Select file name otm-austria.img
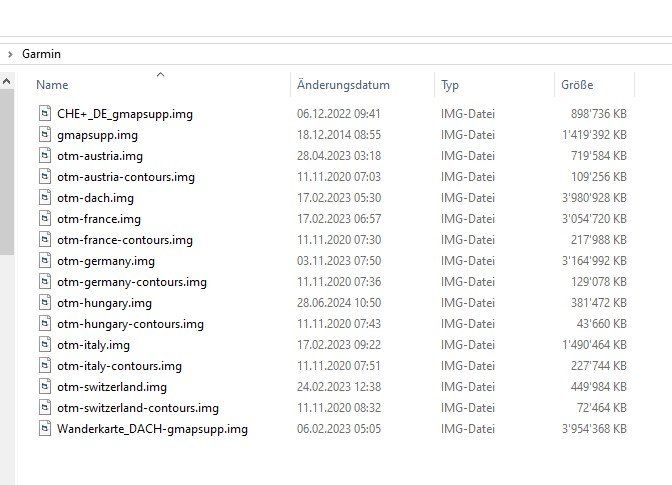The image size is (672, 485). tap(100, 156)
